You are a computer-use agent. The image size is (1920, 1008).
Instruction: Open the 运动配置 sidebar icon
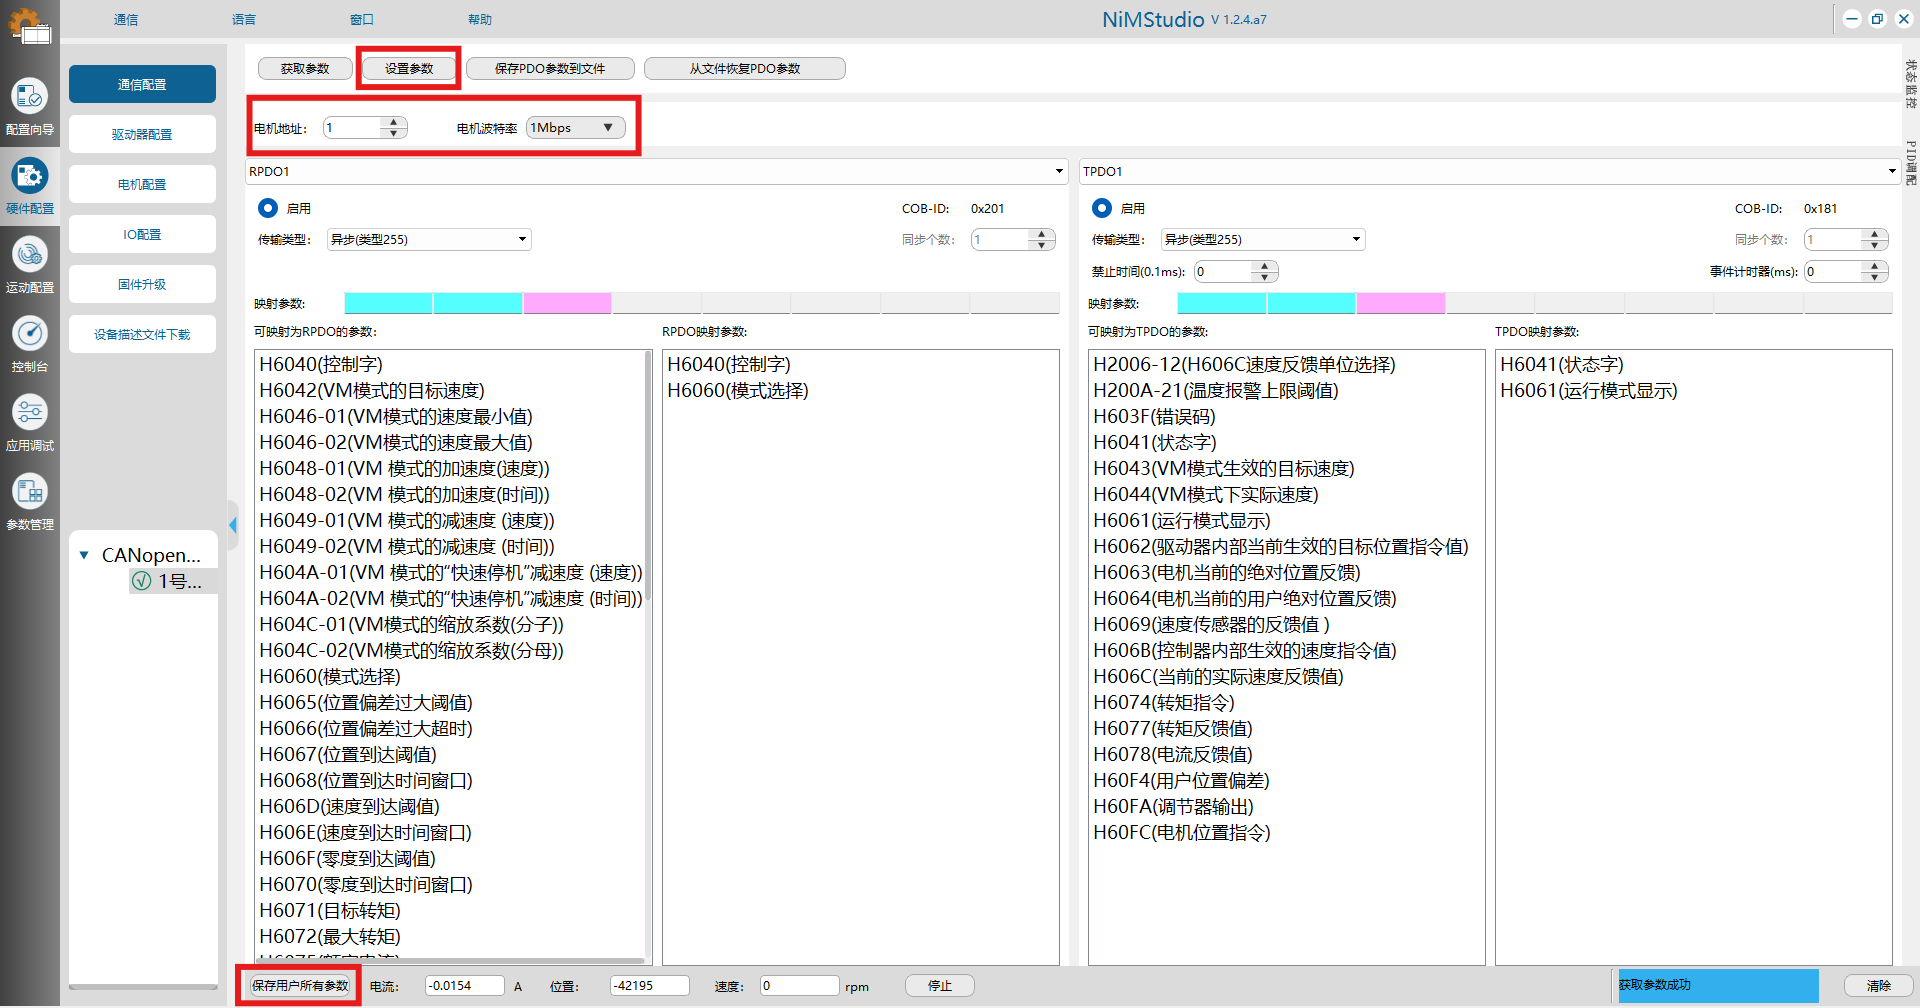[30, 255]
